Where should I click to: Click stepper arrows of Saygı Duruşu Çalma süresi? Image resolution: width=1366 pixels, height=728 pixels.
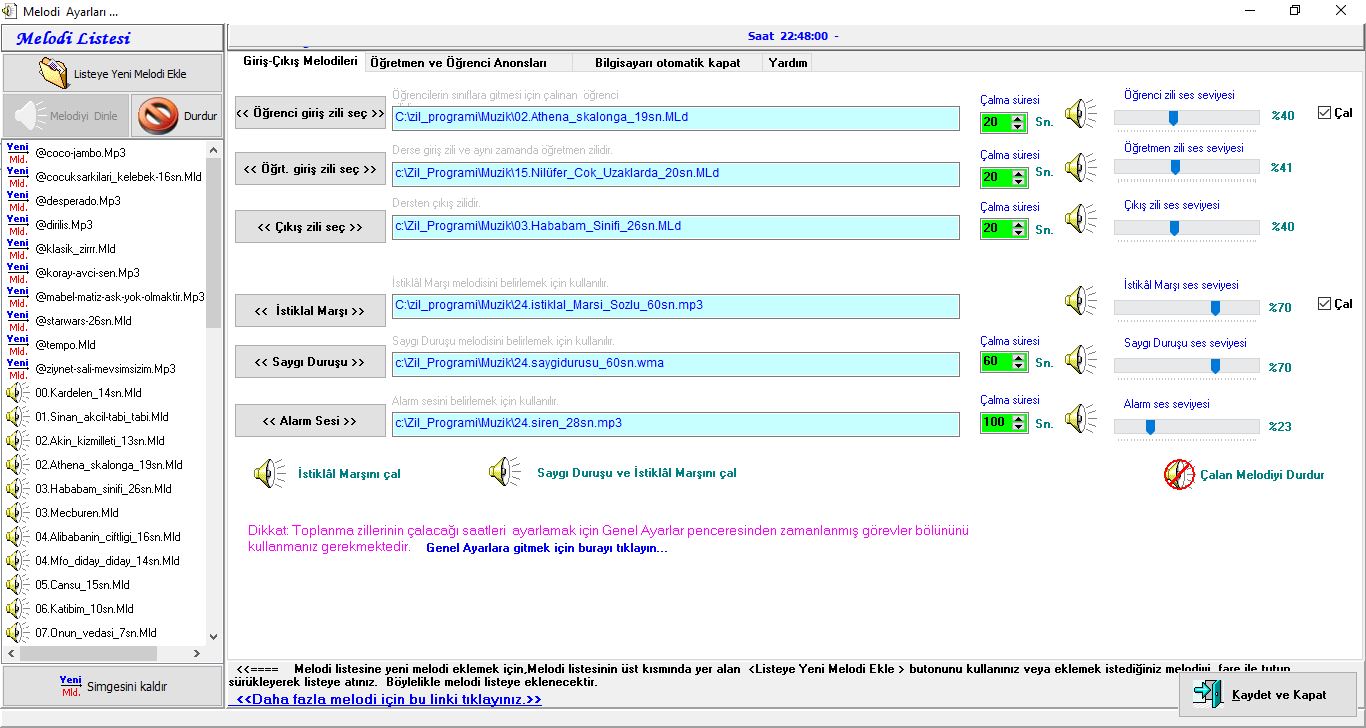[1018, 362]
